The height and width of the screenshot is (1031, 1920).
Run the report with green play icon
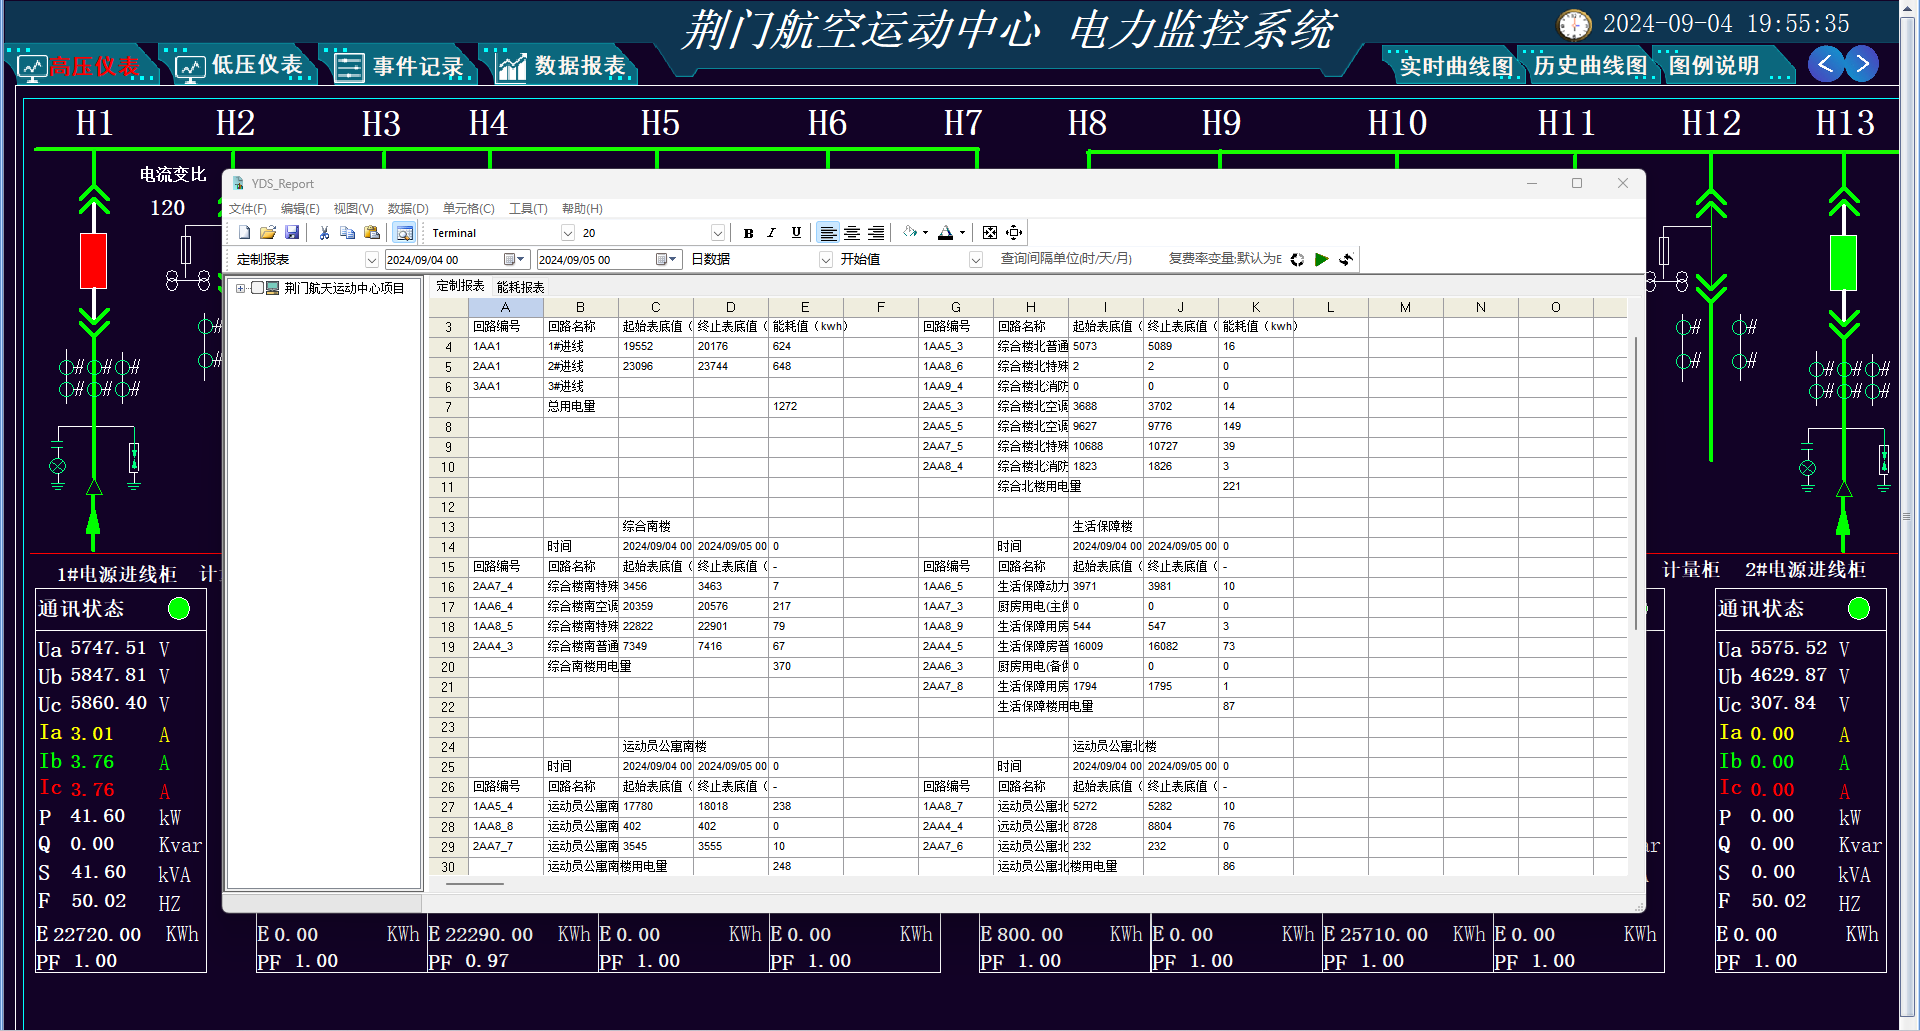[x=1321, y=259]
